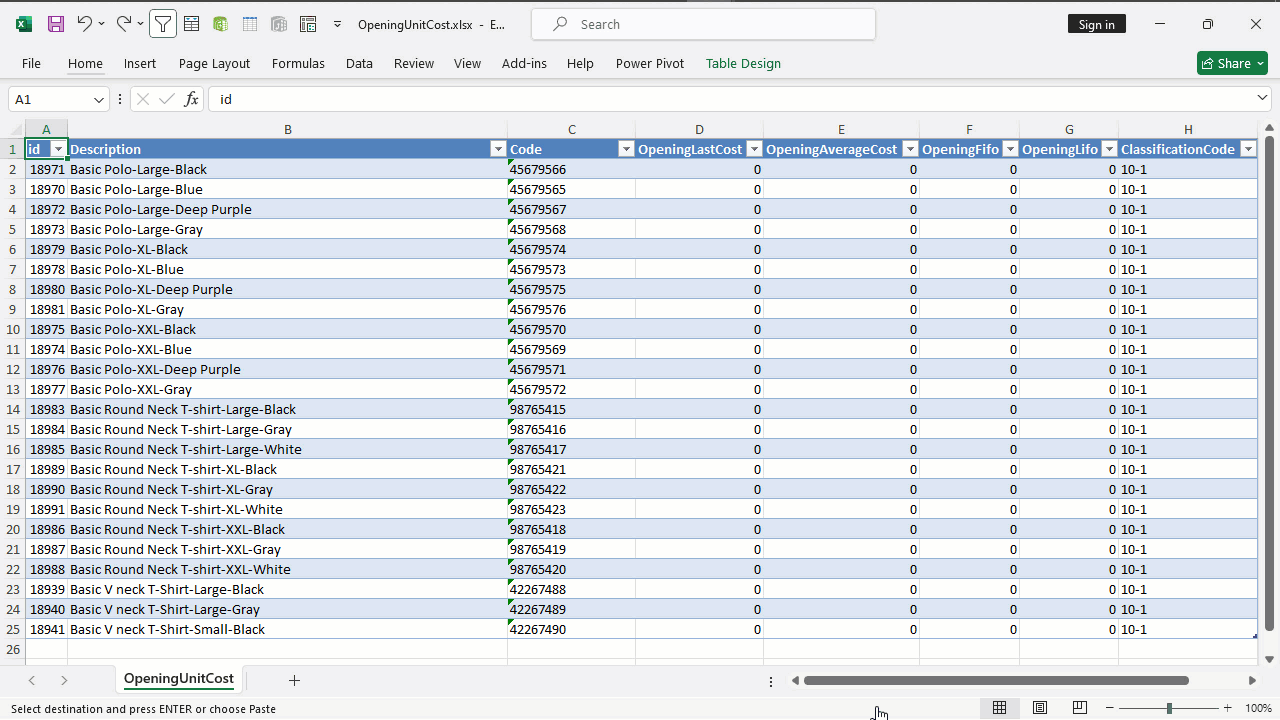The height and width of the screenshot is (720, 1280).
Task: Open the Table Design tab
Action: click(743, 63)
